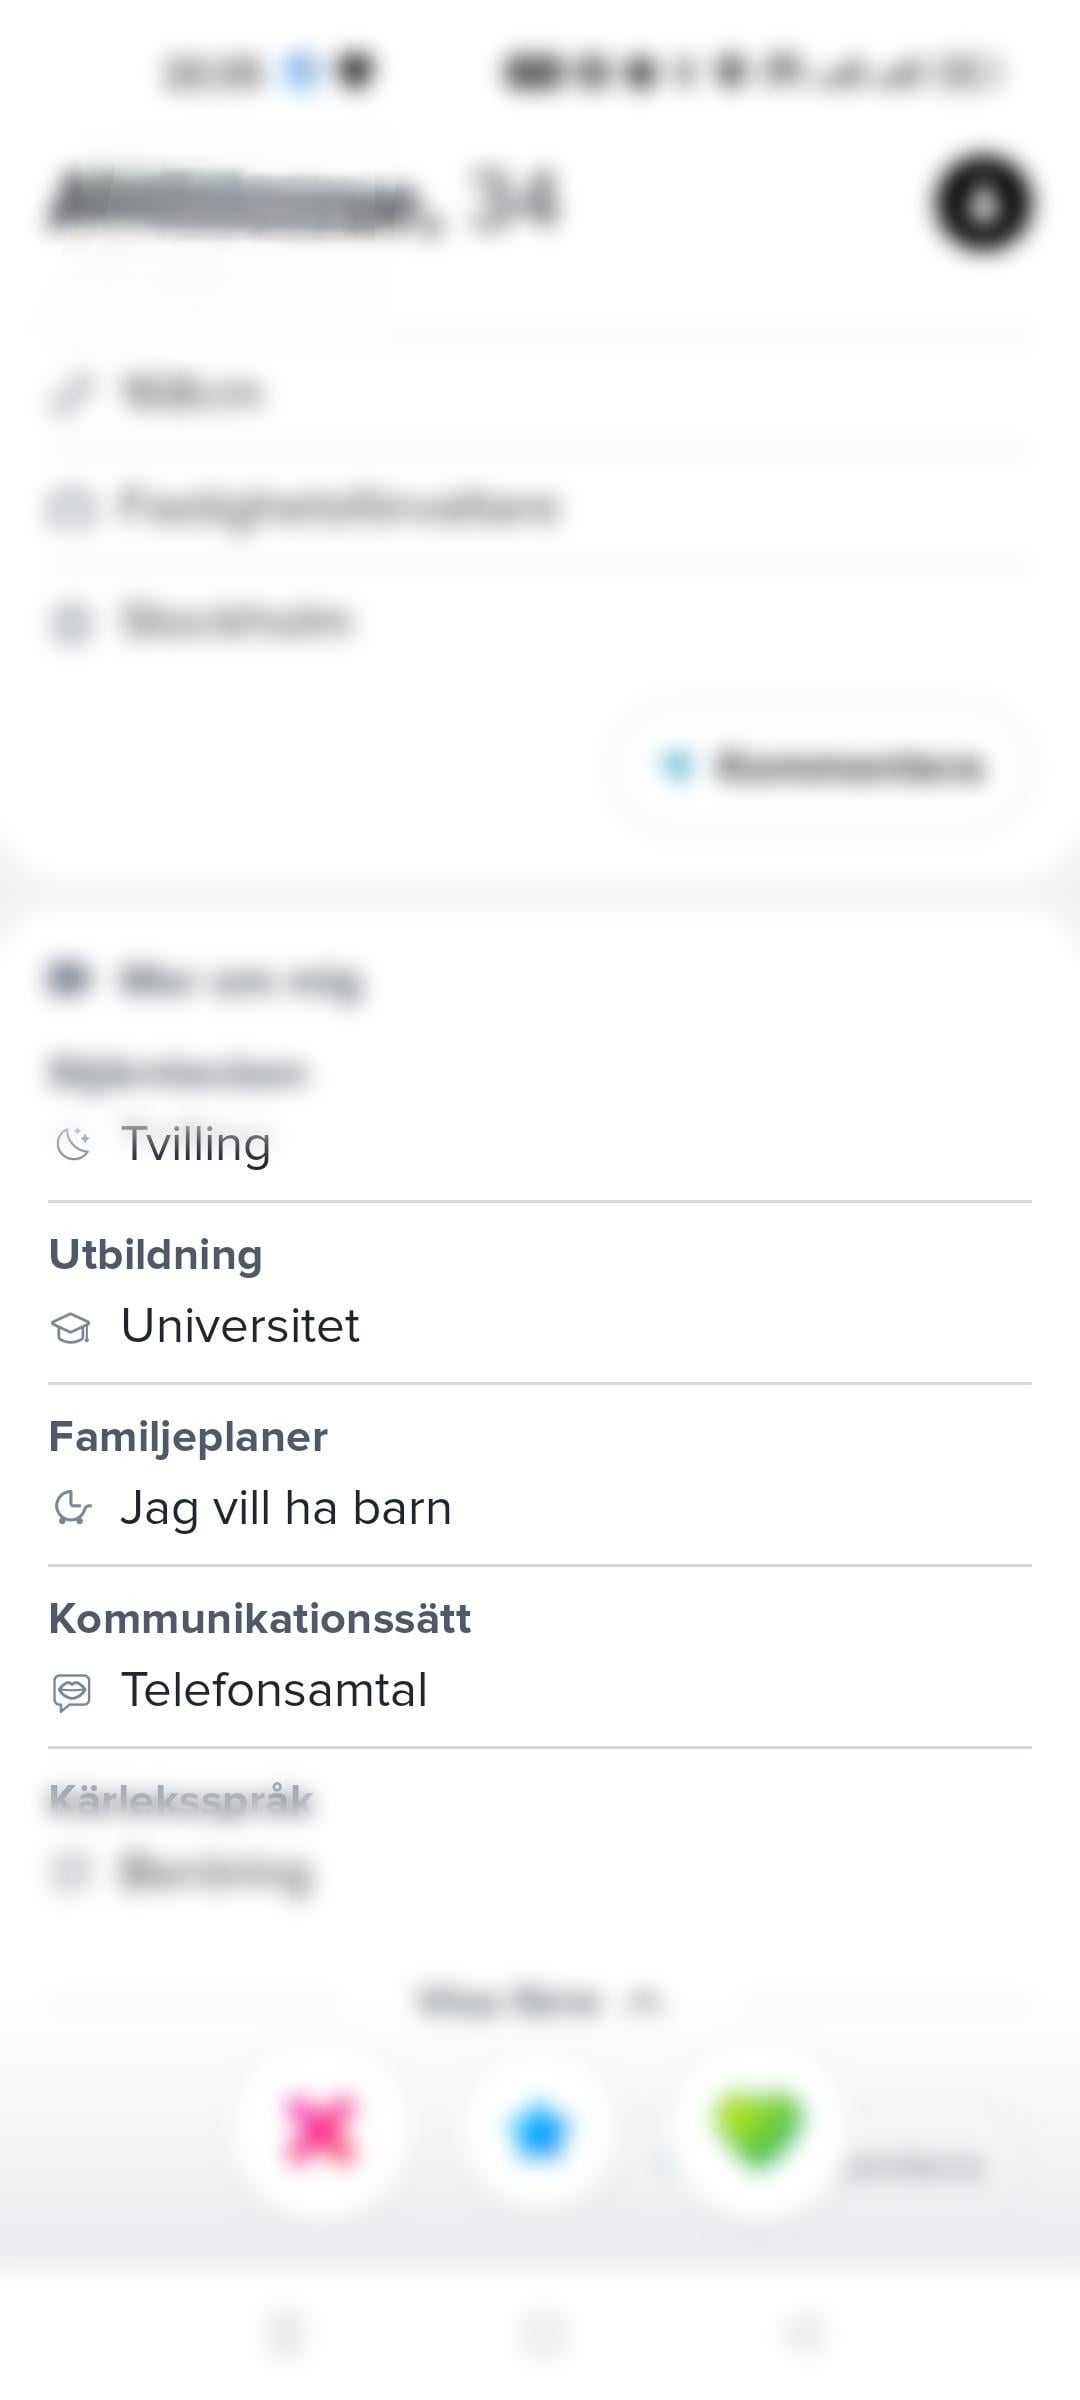Click the Familjeplaner section heading

point(188,1437)
